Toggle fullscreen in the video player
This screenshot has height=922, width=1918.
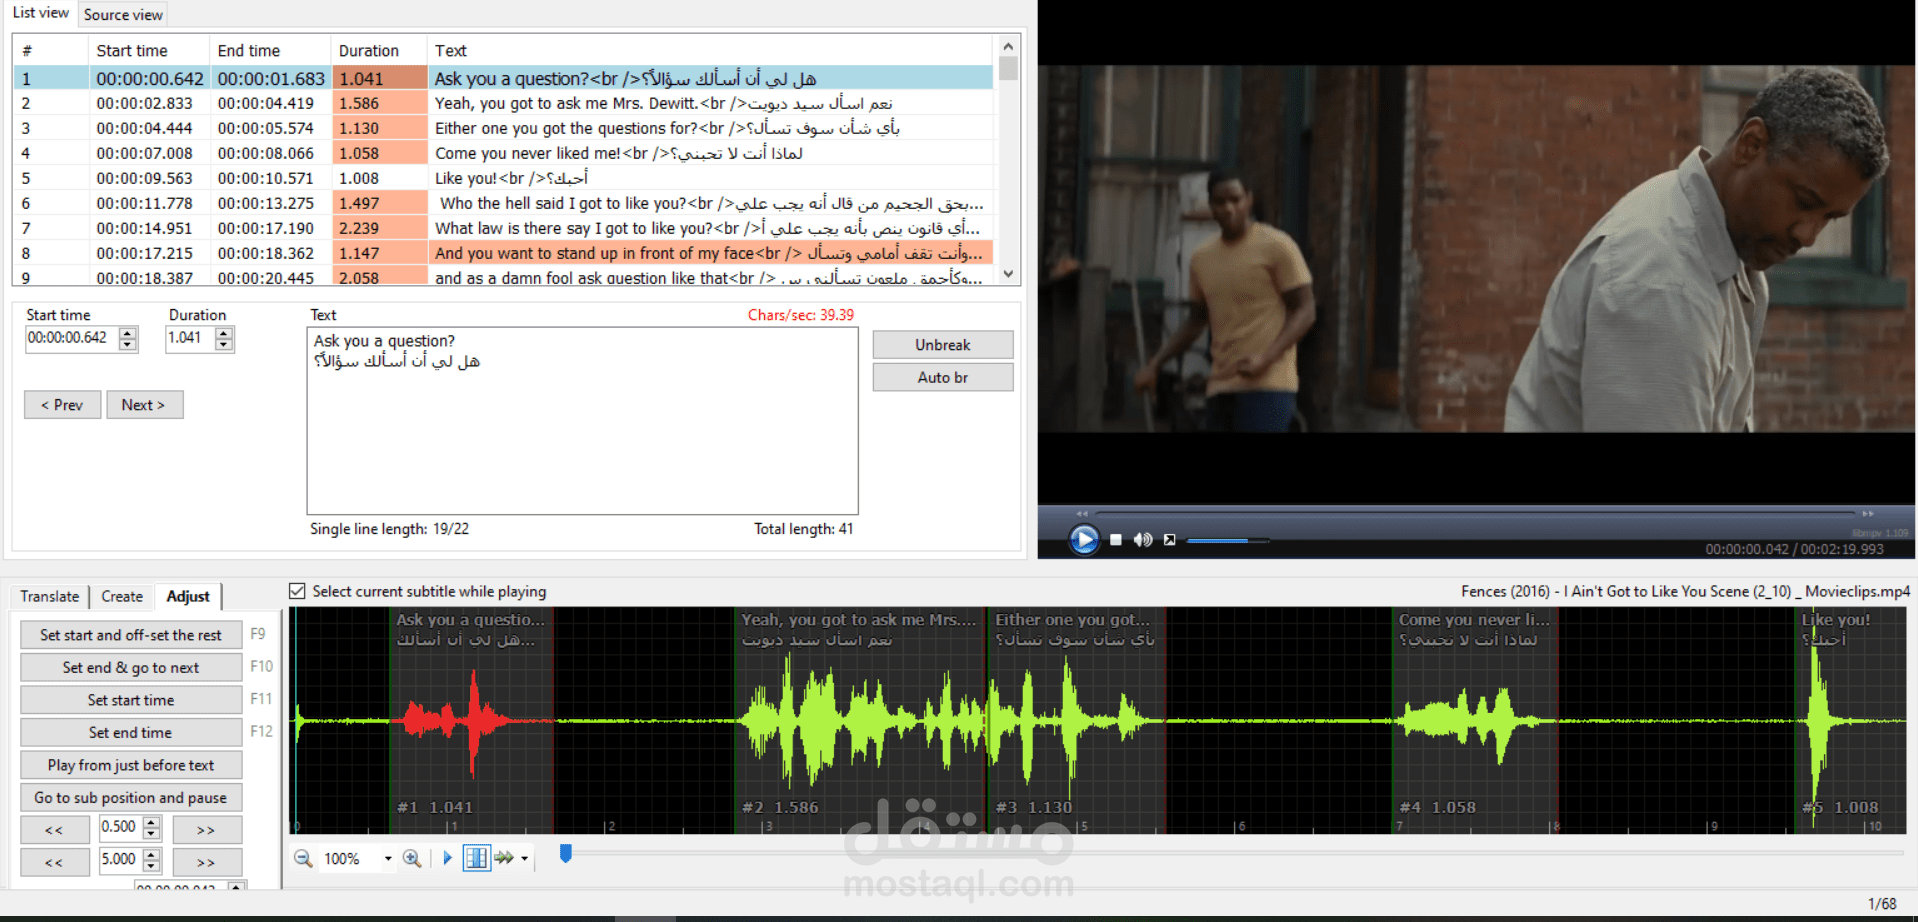[1169, 540]
